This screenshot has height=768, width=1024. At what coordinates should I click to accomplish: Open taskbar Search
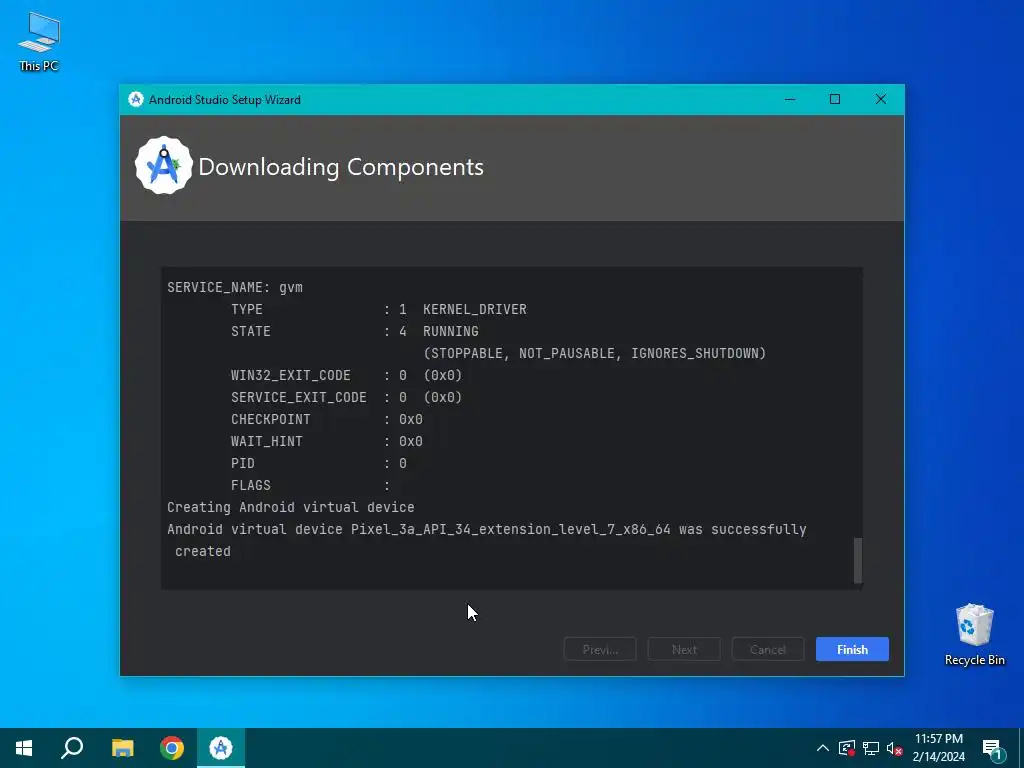coord(72,748)
